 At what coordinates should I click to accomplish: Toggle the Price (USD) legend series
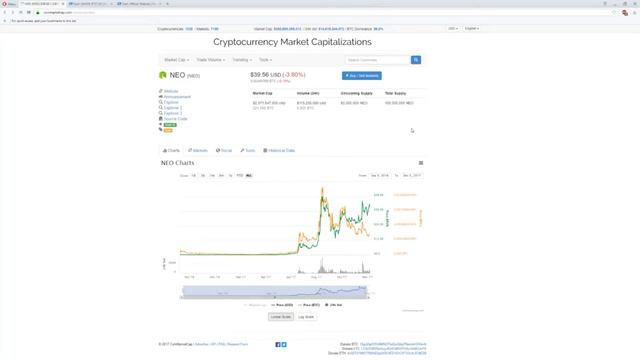(282, 305)
